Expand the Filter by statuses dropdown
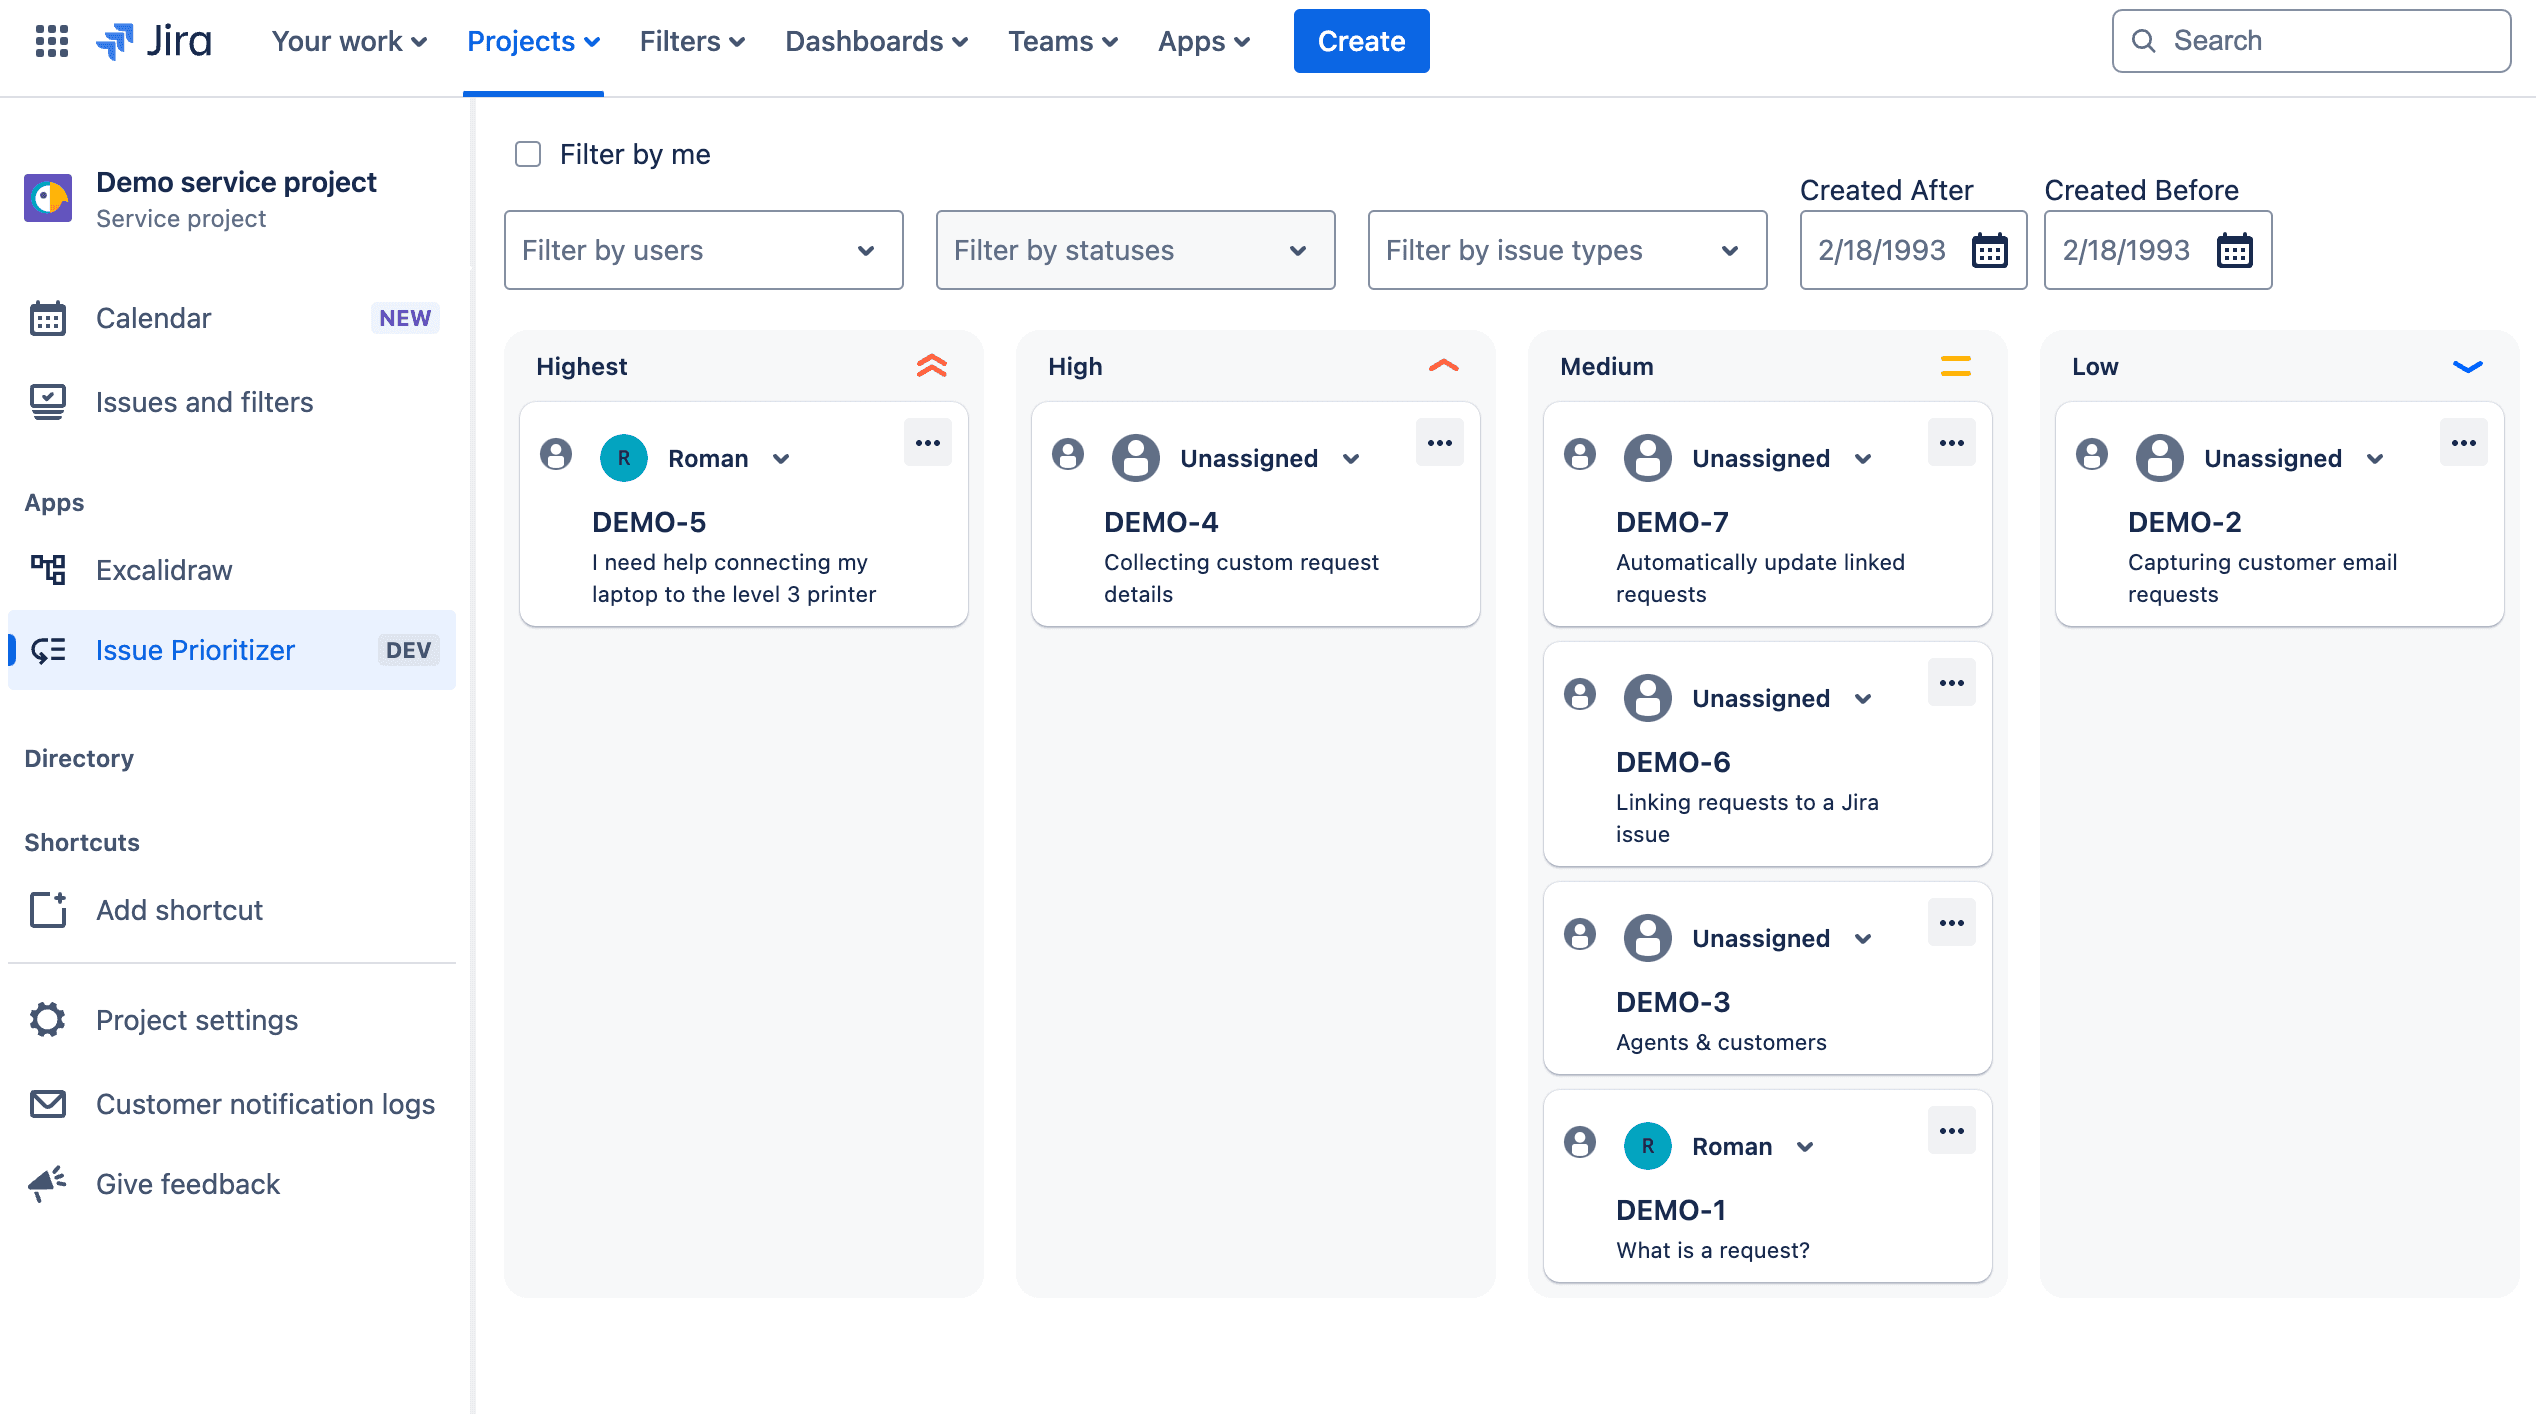This screenshot has height=1414, width=2536. (x=1136, y=250)
